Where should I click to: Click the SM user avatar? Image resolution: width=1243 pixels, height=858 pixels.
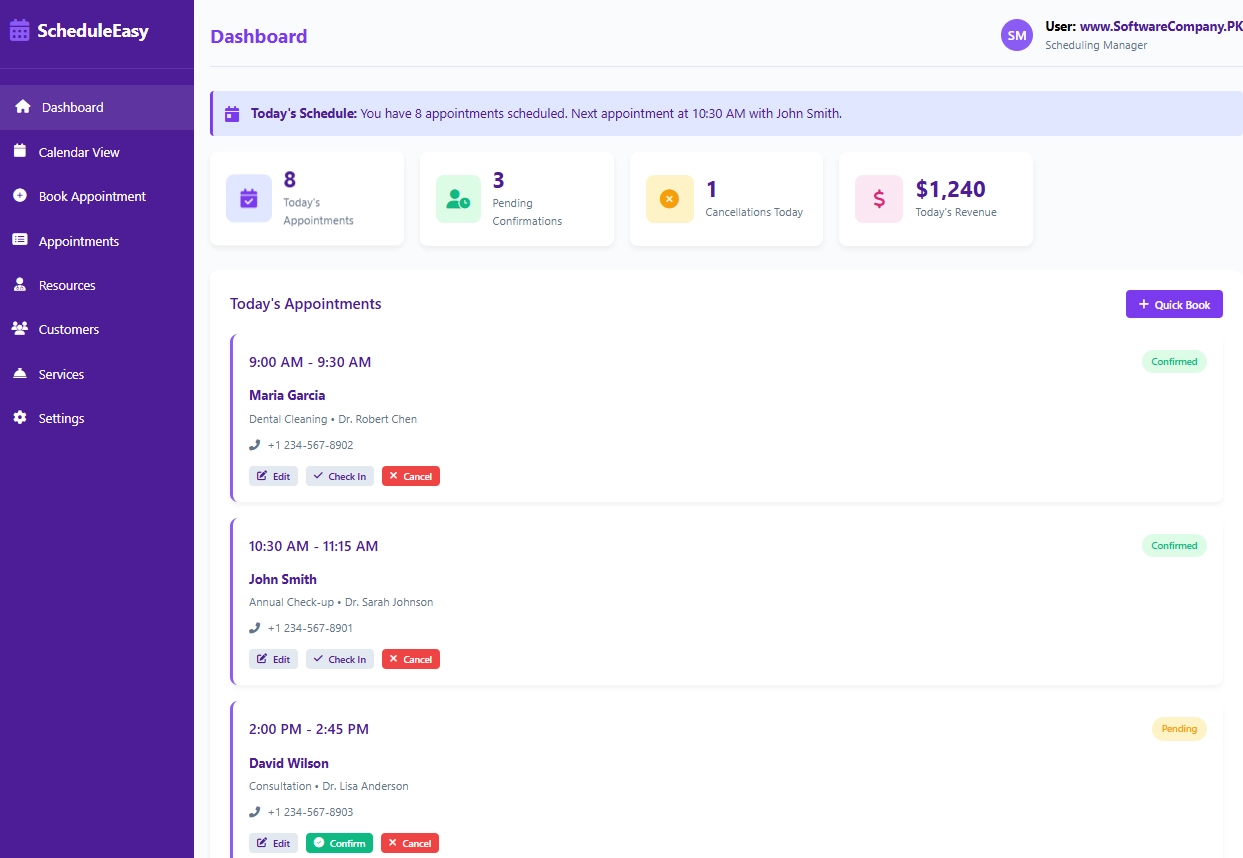coord(1016,35)
